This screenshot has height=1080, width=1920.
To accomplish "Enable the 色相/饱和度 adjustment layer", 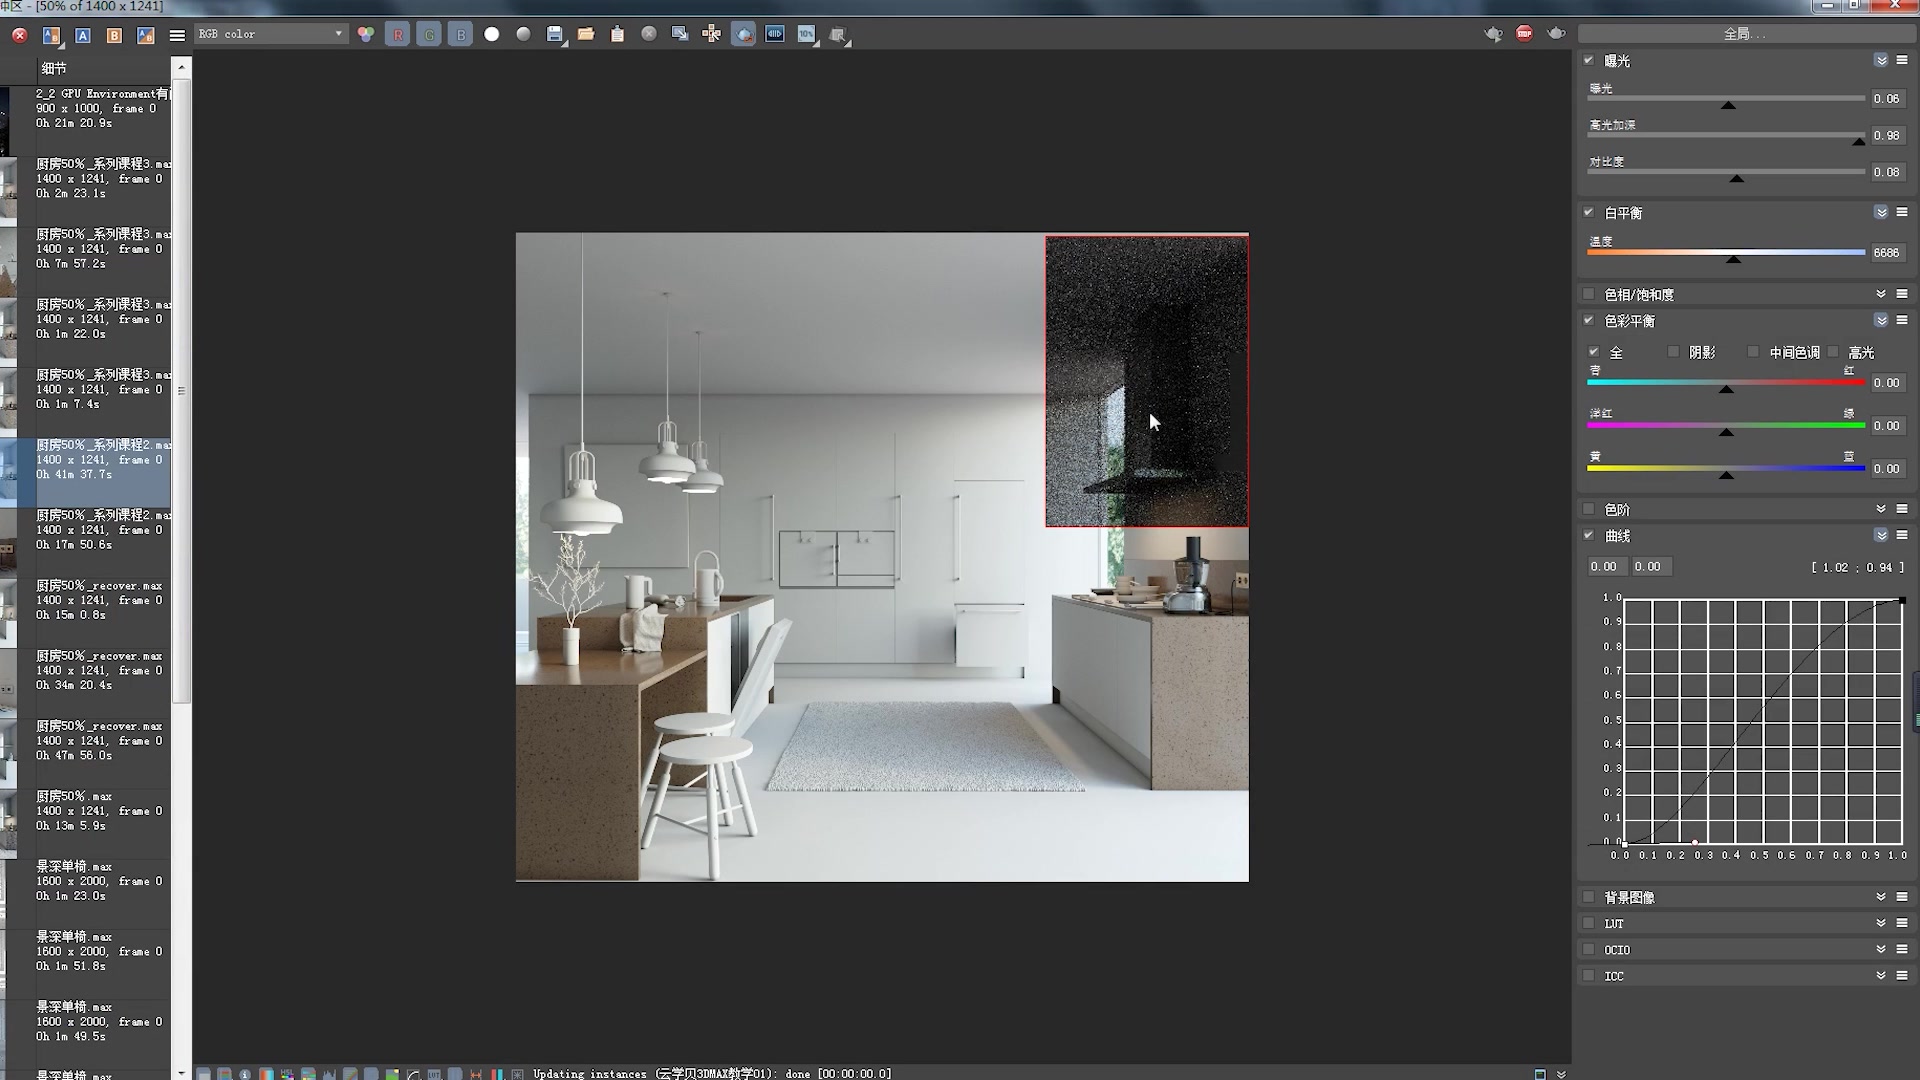I will pyautogui.click(x=1589, y=293).
